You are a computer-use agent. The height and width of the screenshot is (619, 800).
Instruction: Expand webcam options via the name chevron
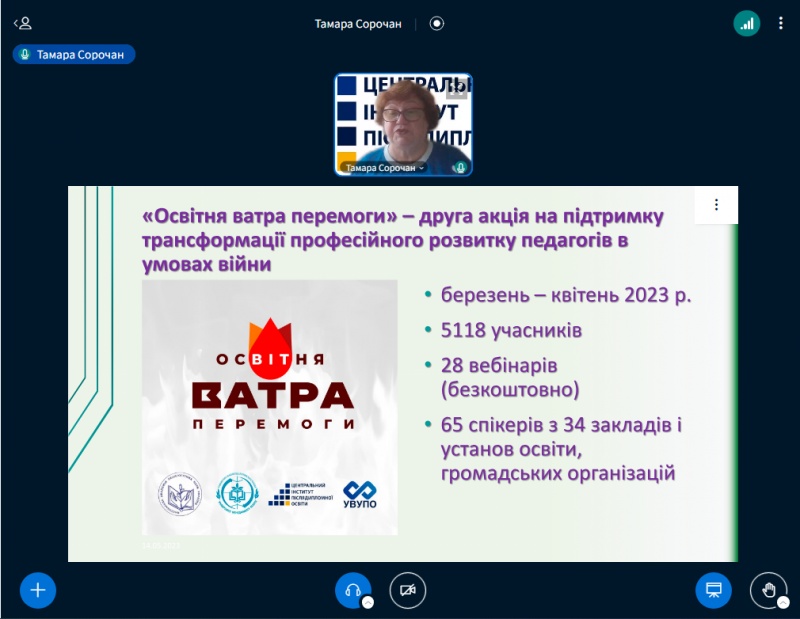pos(421,168)
